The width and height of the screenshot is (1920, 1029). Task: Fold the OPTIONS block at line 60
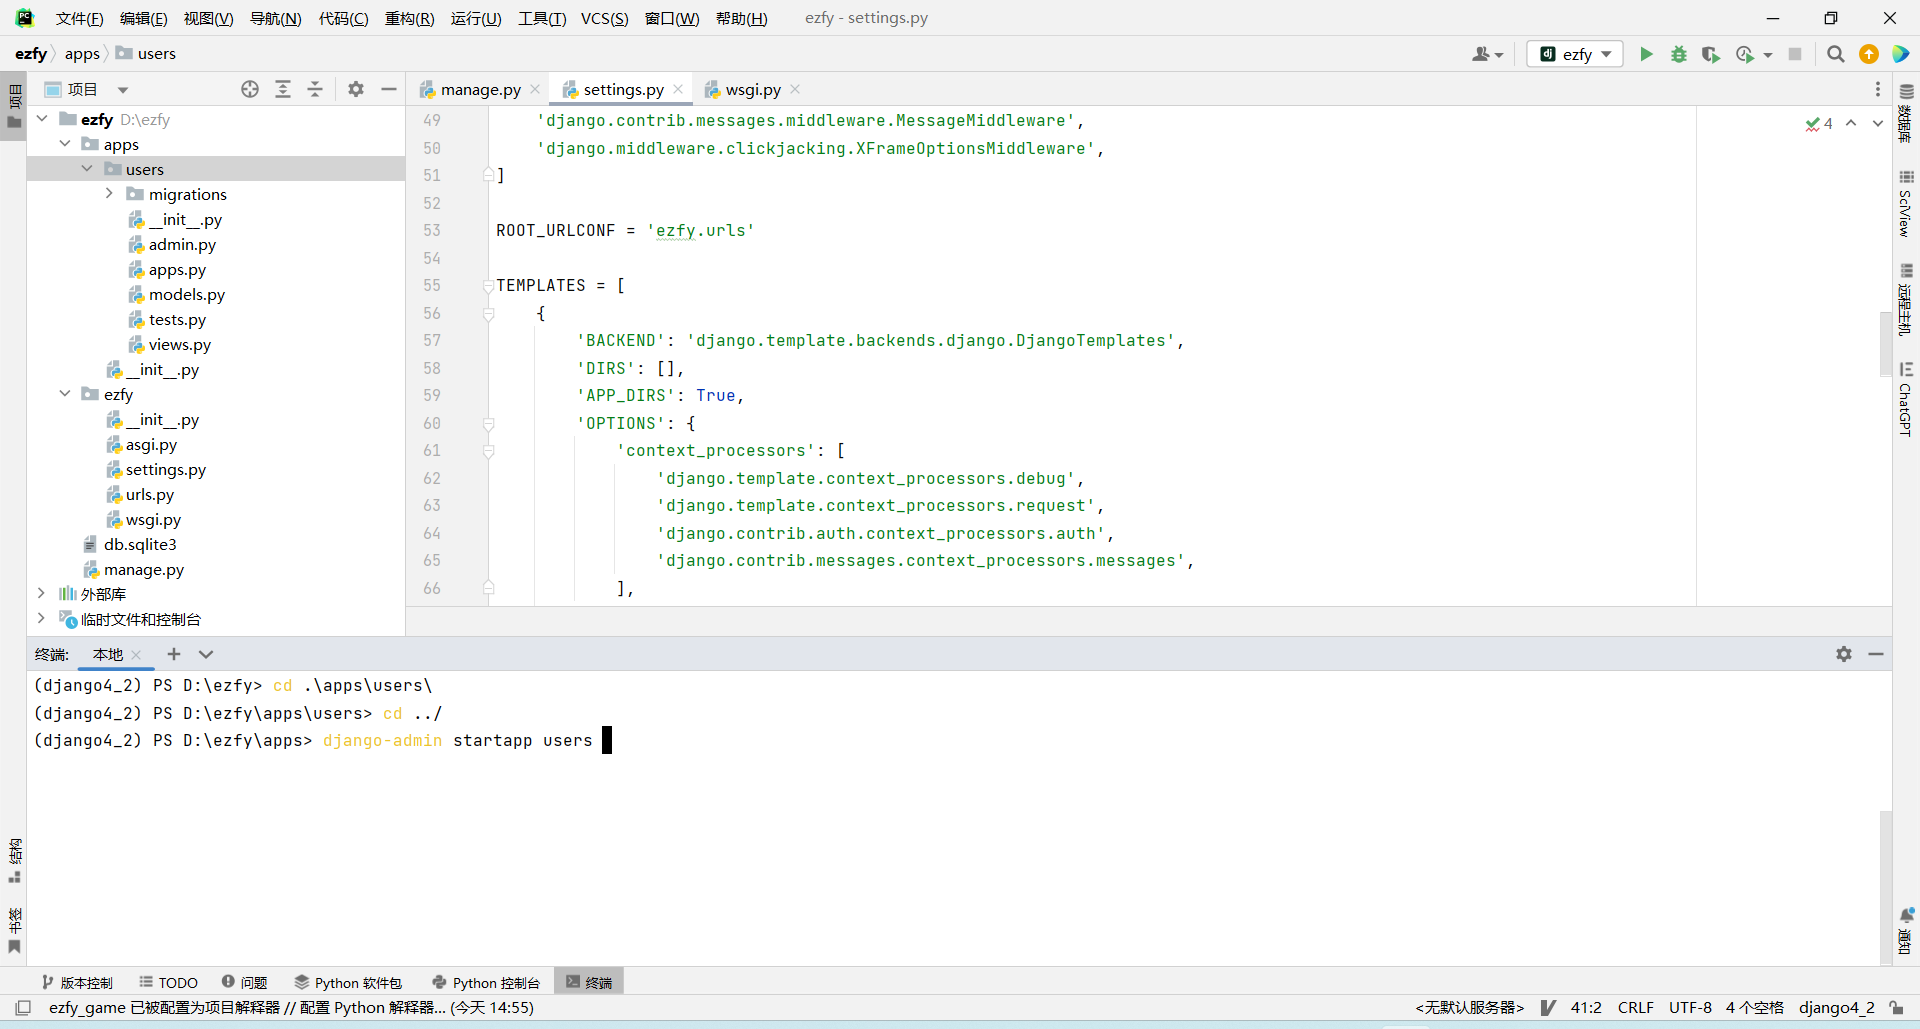coord(488,424)
